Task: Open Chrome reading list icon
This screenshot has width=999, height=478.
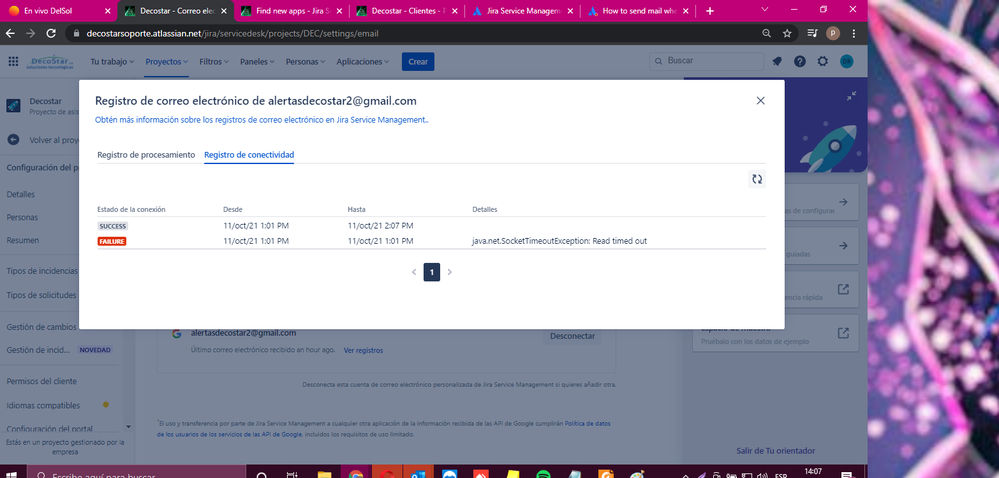Action: (812, 33)
